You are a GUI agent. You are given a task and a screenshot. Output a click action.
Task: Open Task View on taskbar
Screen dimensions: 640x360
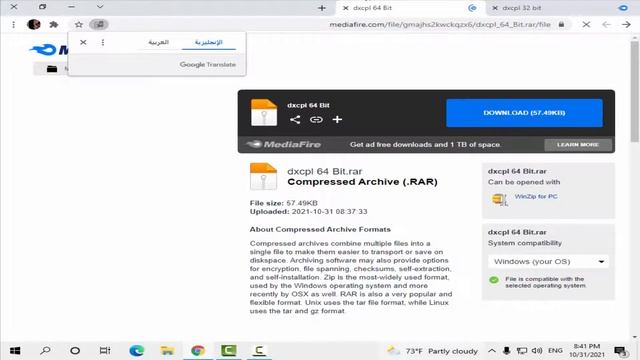click(105, 351)
